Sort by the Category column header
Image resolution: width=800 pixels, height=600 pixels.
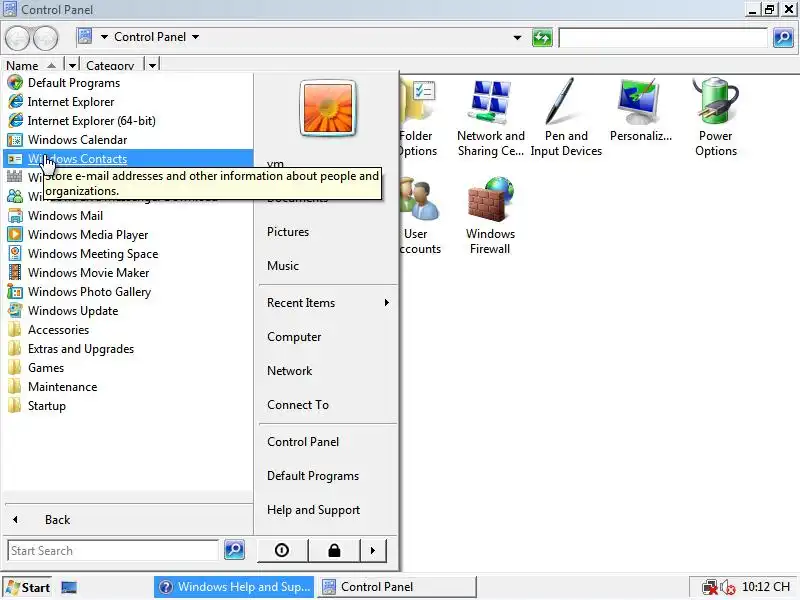tap(111, 65)
